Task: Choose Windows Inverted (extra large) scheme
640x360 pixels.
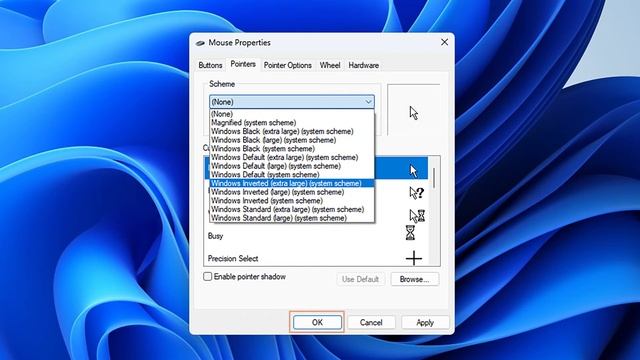Action: pos(292,183)
